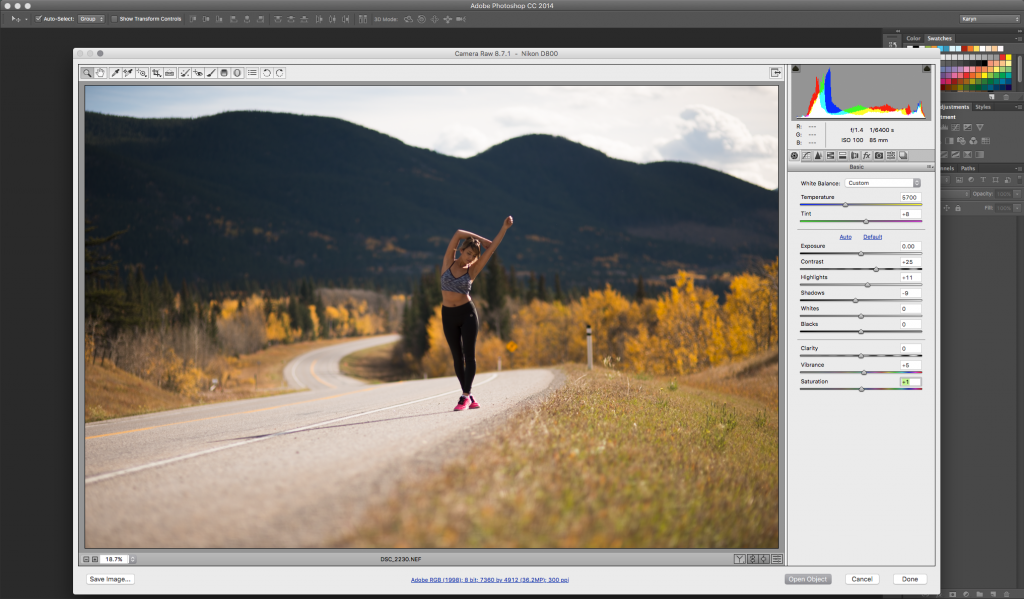The height and width of the screenshot is (599, 1024).
Task: Switch to the Lens Corrections tab
Action: pos(855,155)
